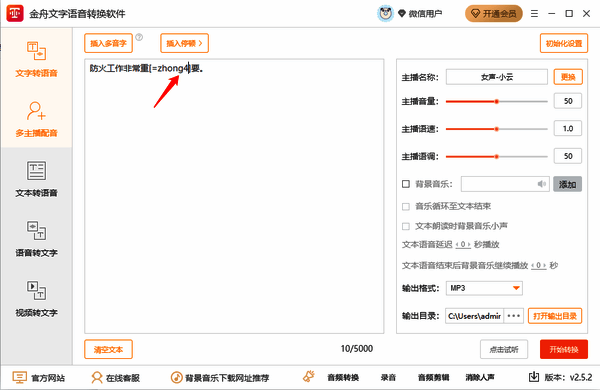600x390 pixels.
Task: Click the 消除人声 footer tool
Action: 480,378
